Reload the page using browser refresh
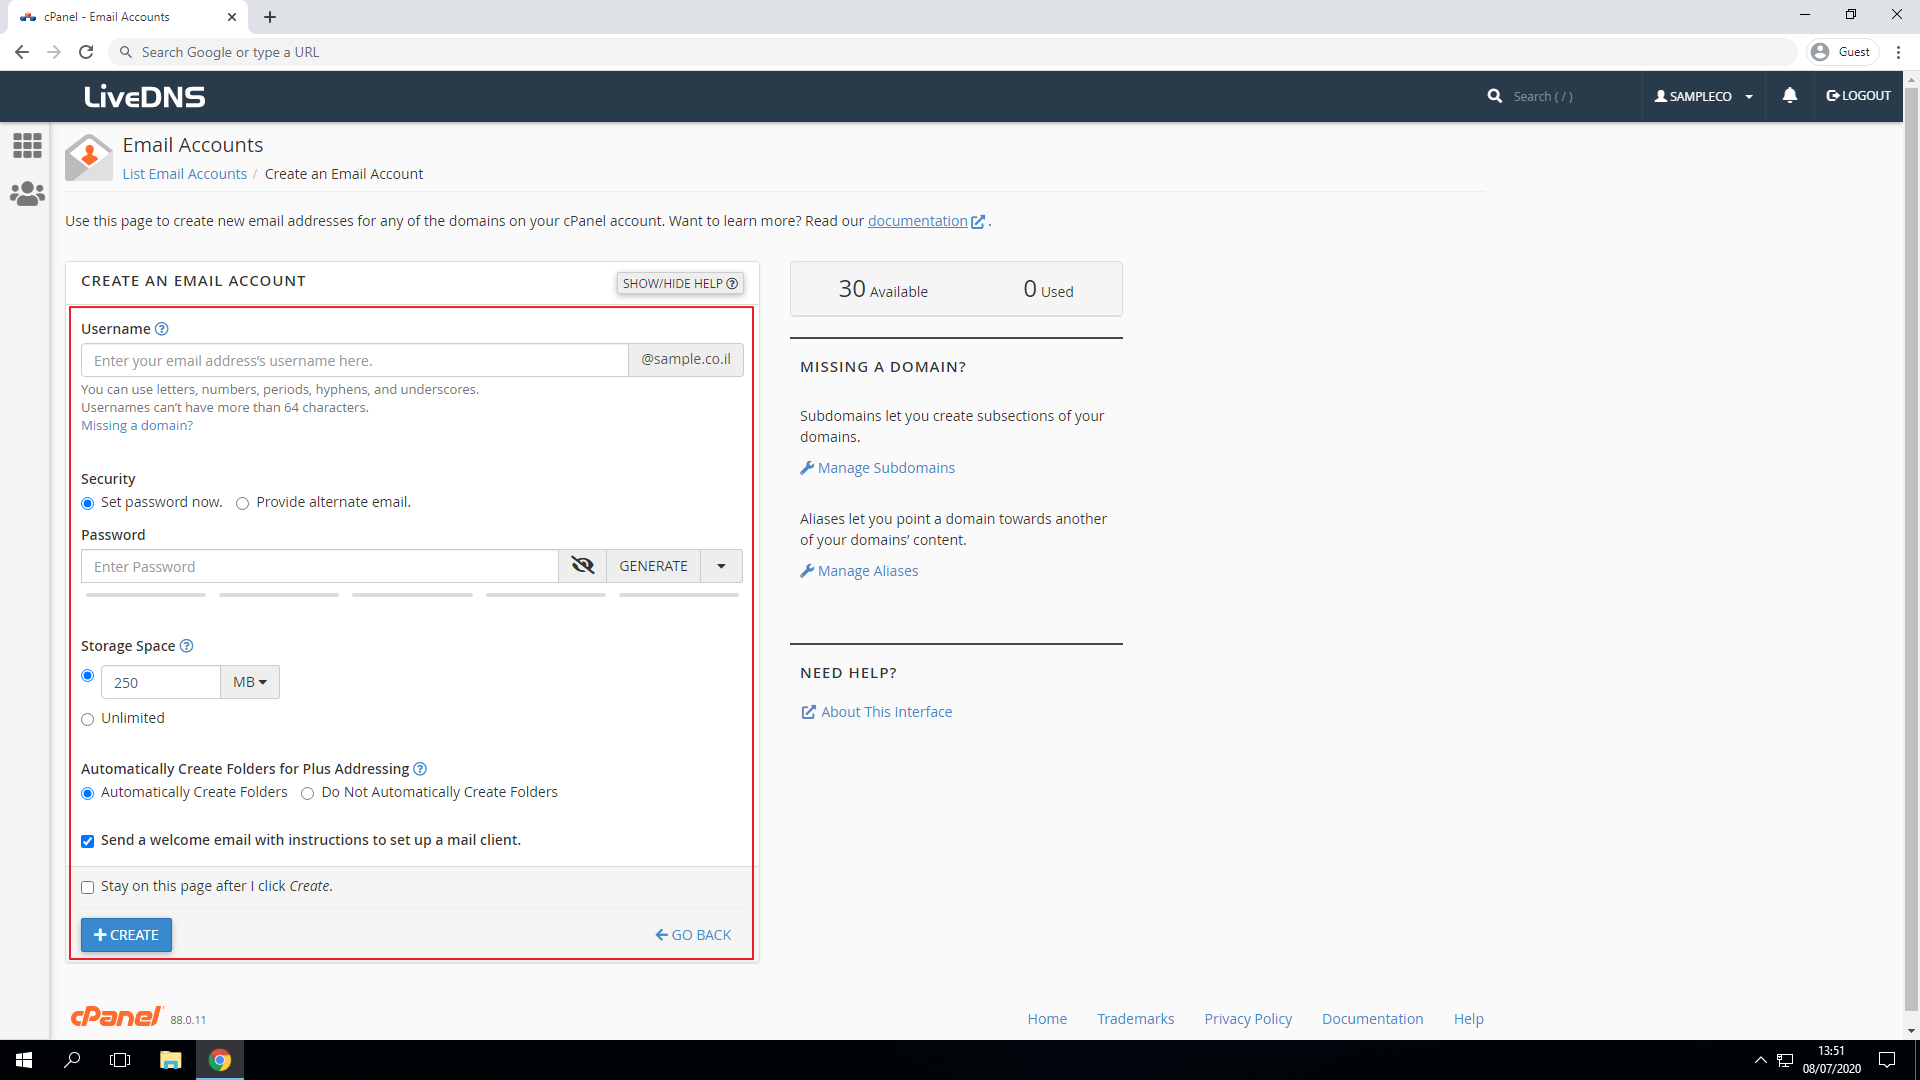 86,52
